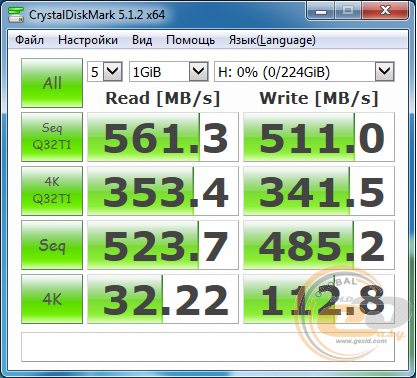Click the empty comment field at bottom
The height and width of the screenshot is (378, 417).
208,347
